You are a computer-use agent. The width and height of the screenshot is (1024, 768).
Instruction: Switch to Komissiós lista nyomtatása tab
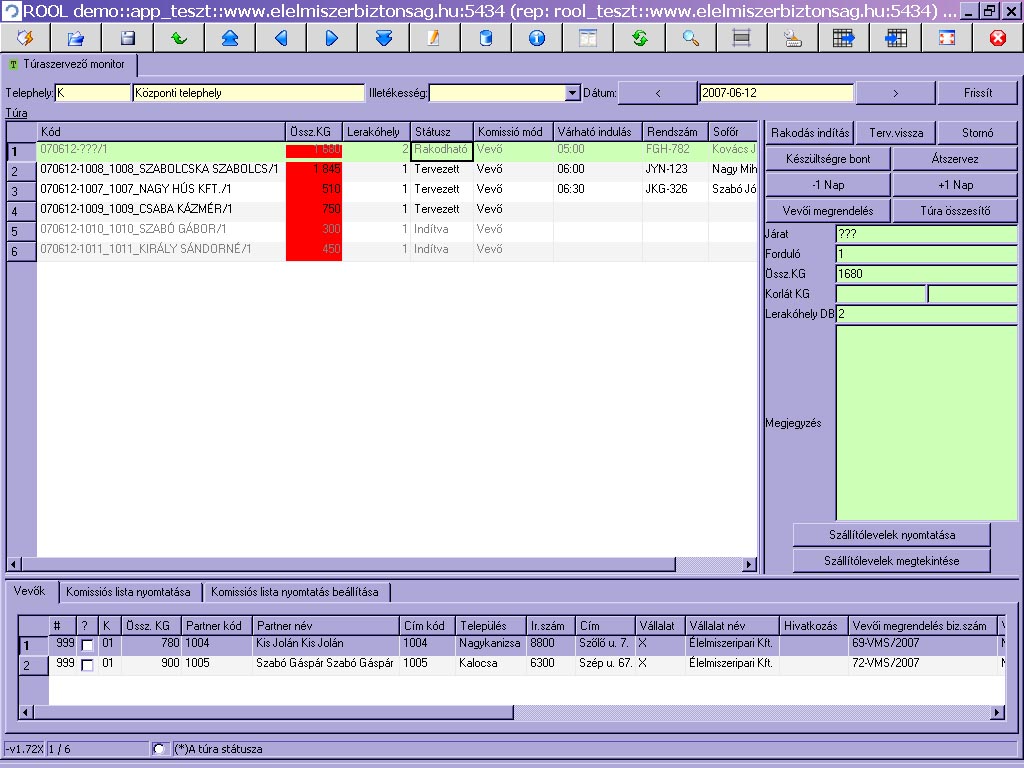[130, 592]
